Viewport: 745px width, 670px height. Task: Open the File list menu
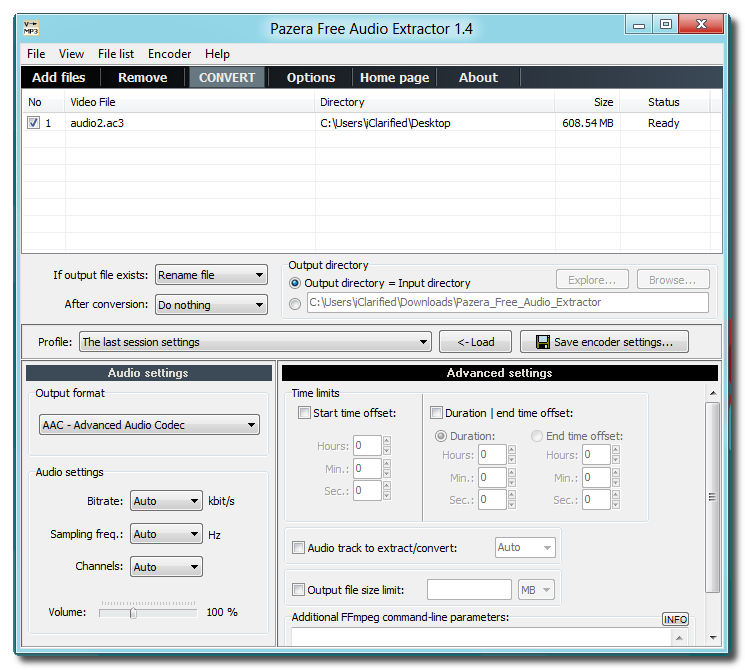[116, 54]
